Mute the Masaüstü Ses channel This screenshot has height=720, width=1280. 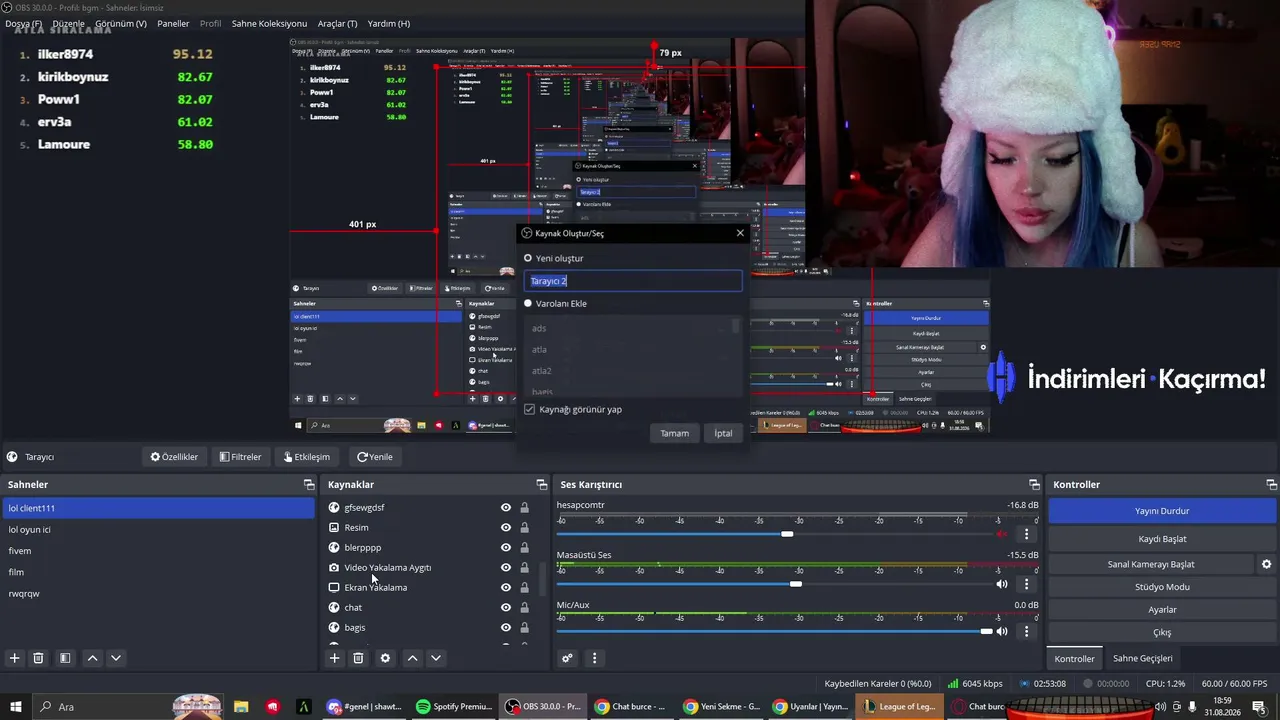[x=1002, y=584]
